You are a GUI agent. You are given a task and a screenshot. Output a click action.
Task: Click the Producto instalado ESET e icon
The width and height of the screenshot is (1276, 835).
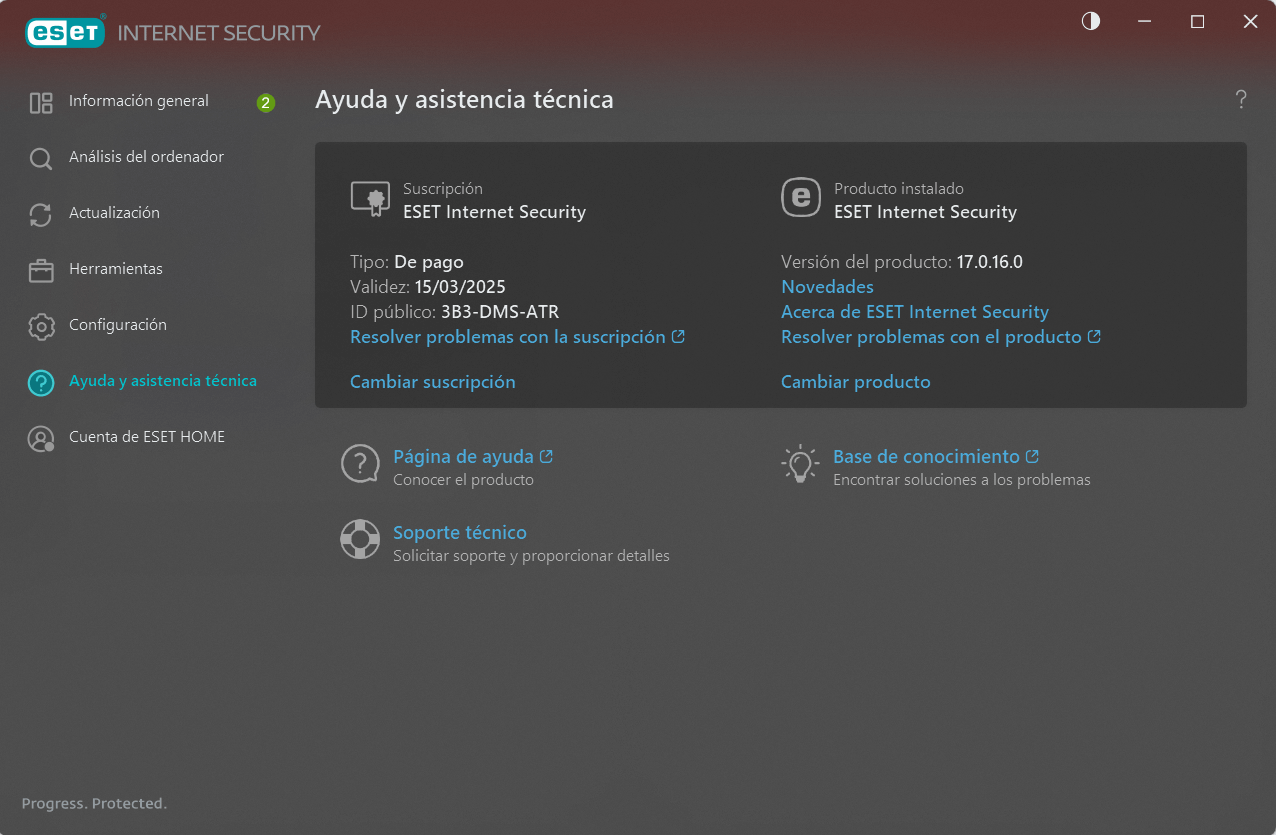coord(800,198)
